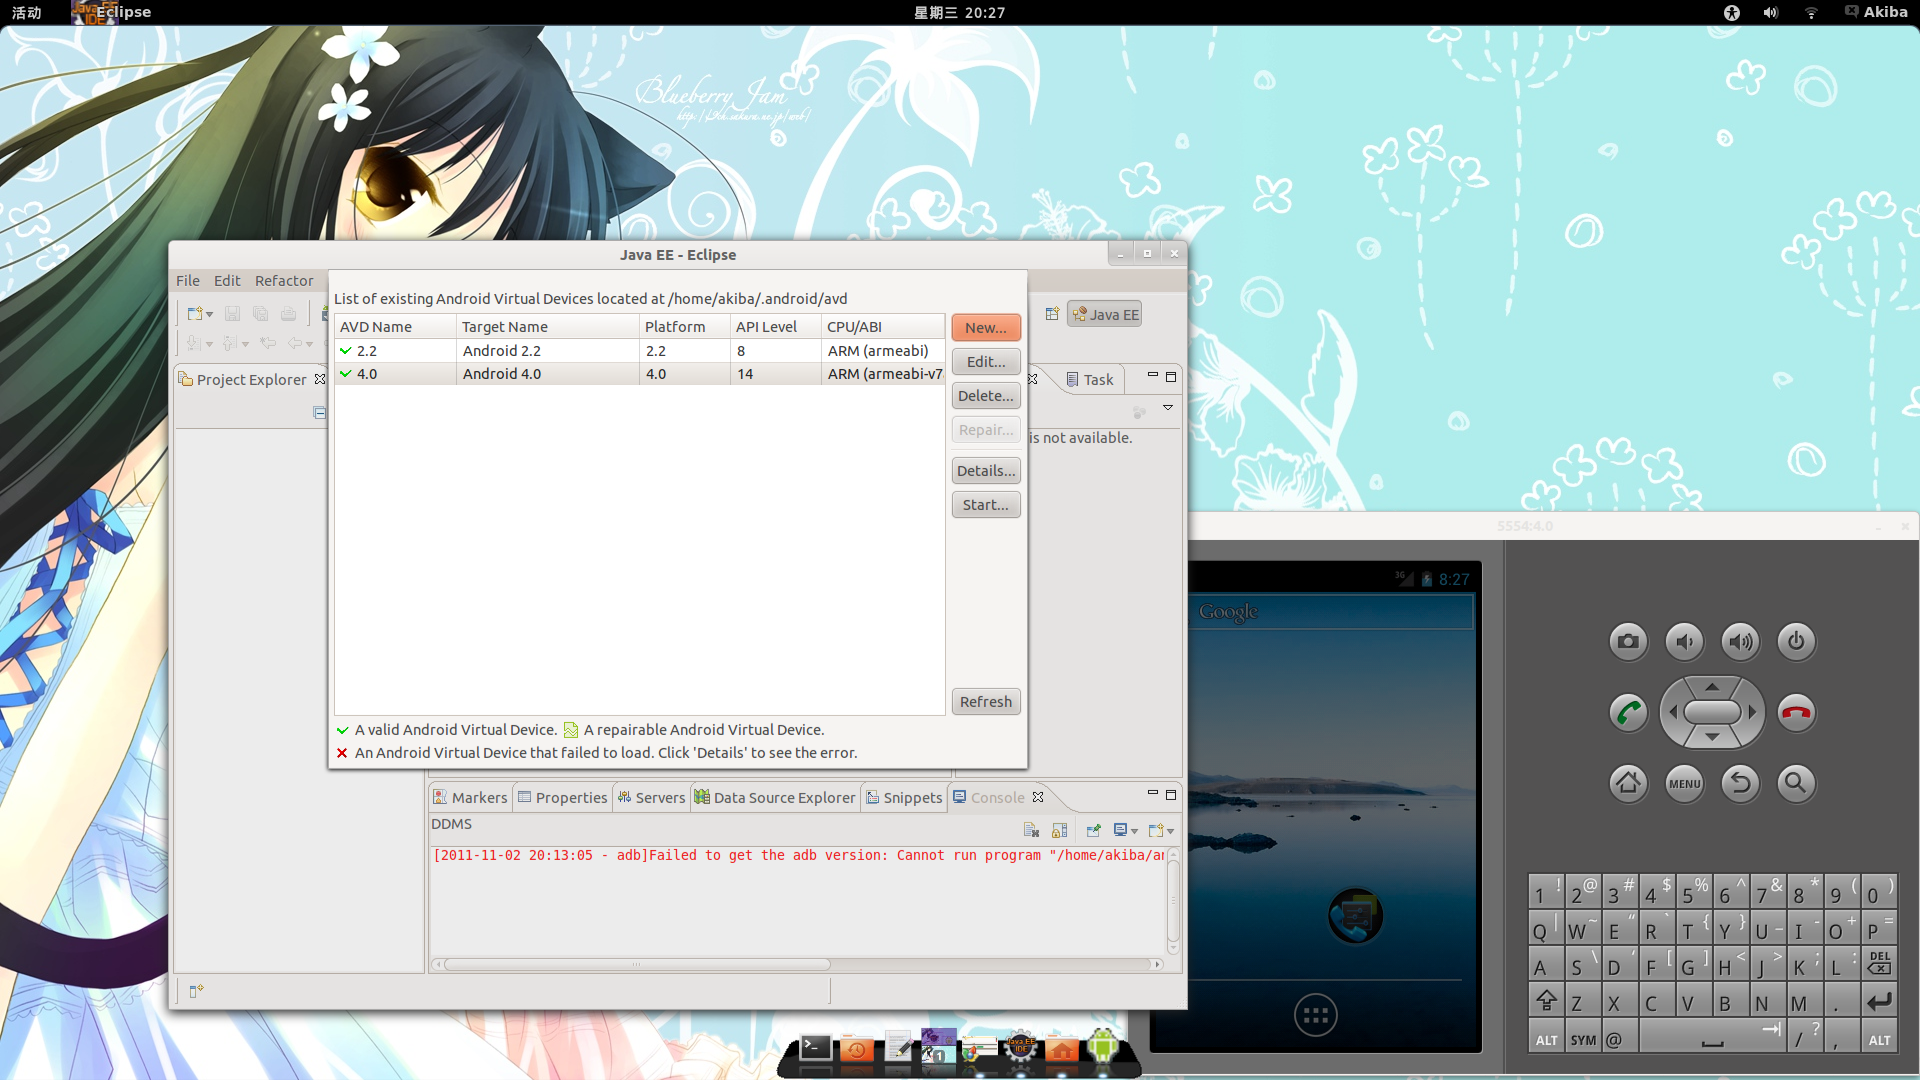Viewport: 1920px width, 1080px height.
Task: Click the volume icon in the top panel
Action: (x=1771, y=12)
